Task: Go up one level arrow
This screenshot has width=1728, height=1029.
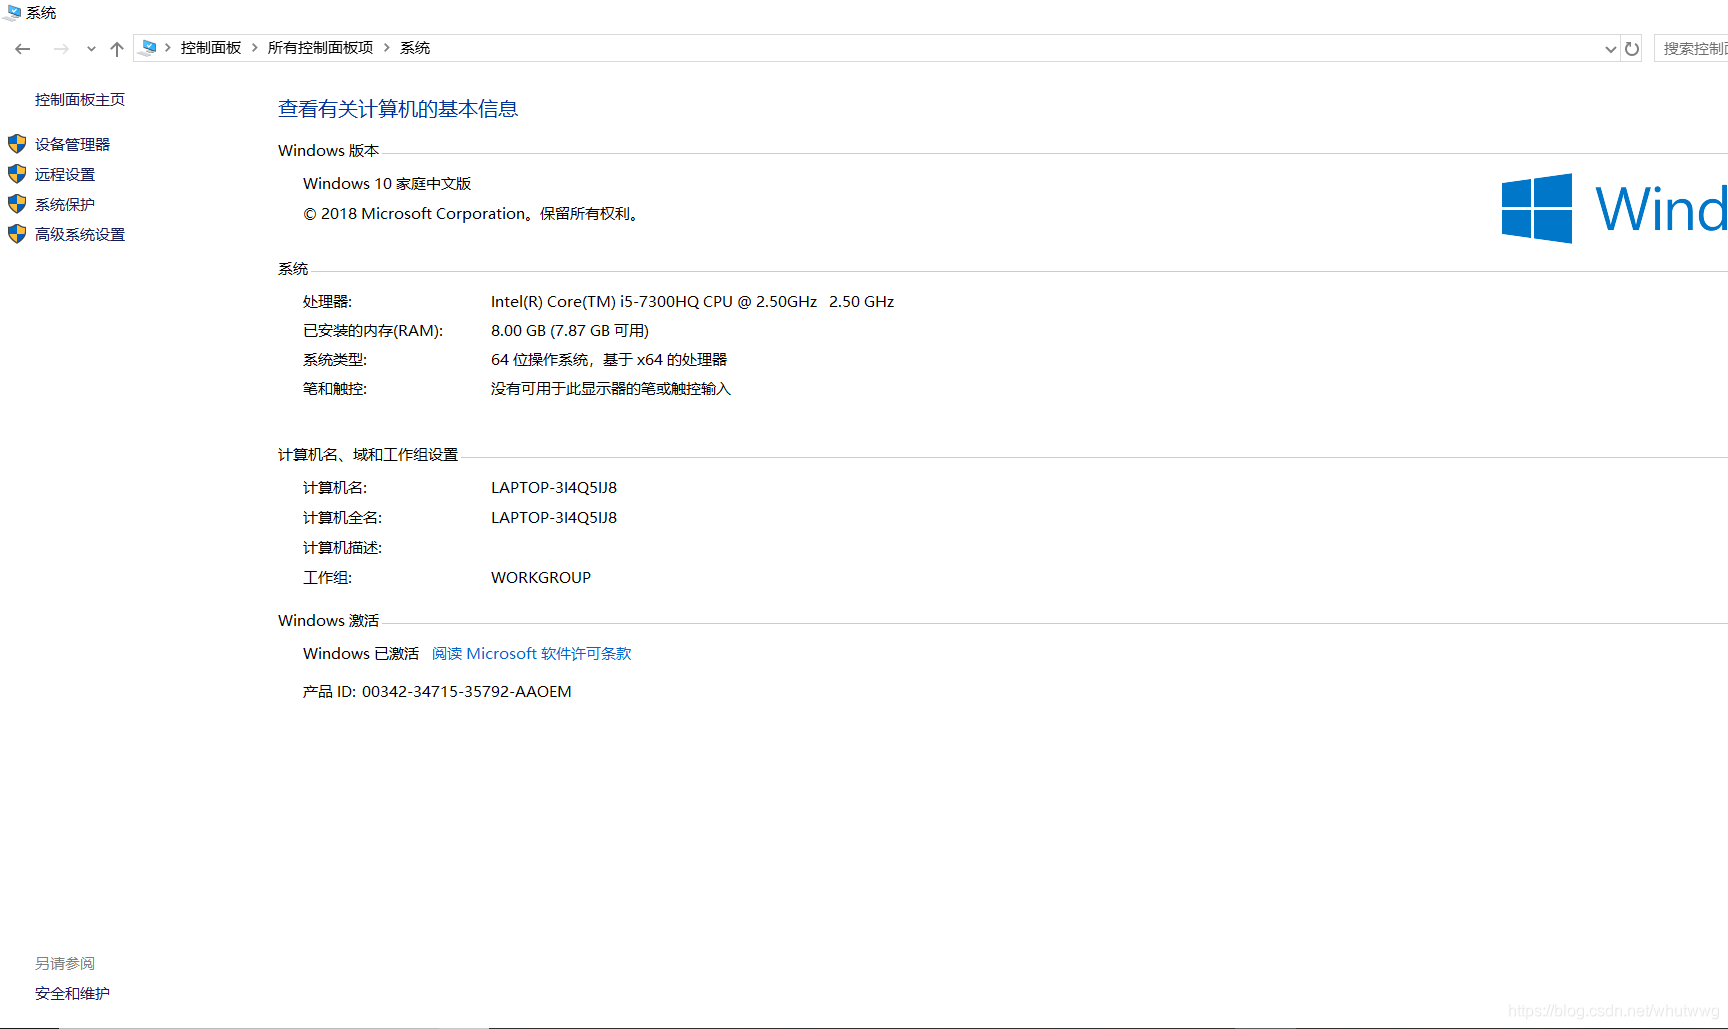Action: pyautogui.click(x=117, y=48)
